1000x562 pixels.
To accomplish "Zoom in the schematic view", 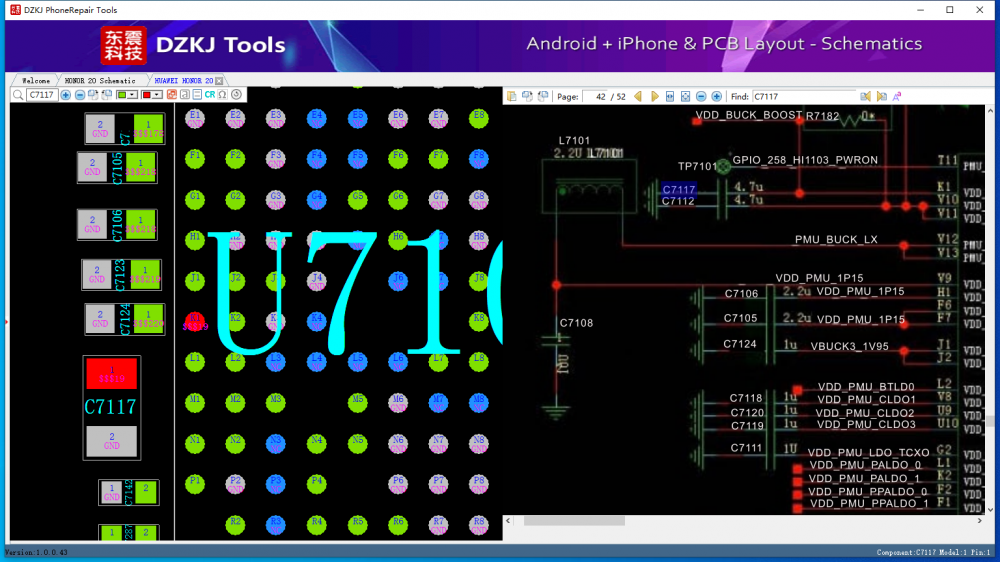I will pos(717,96).
